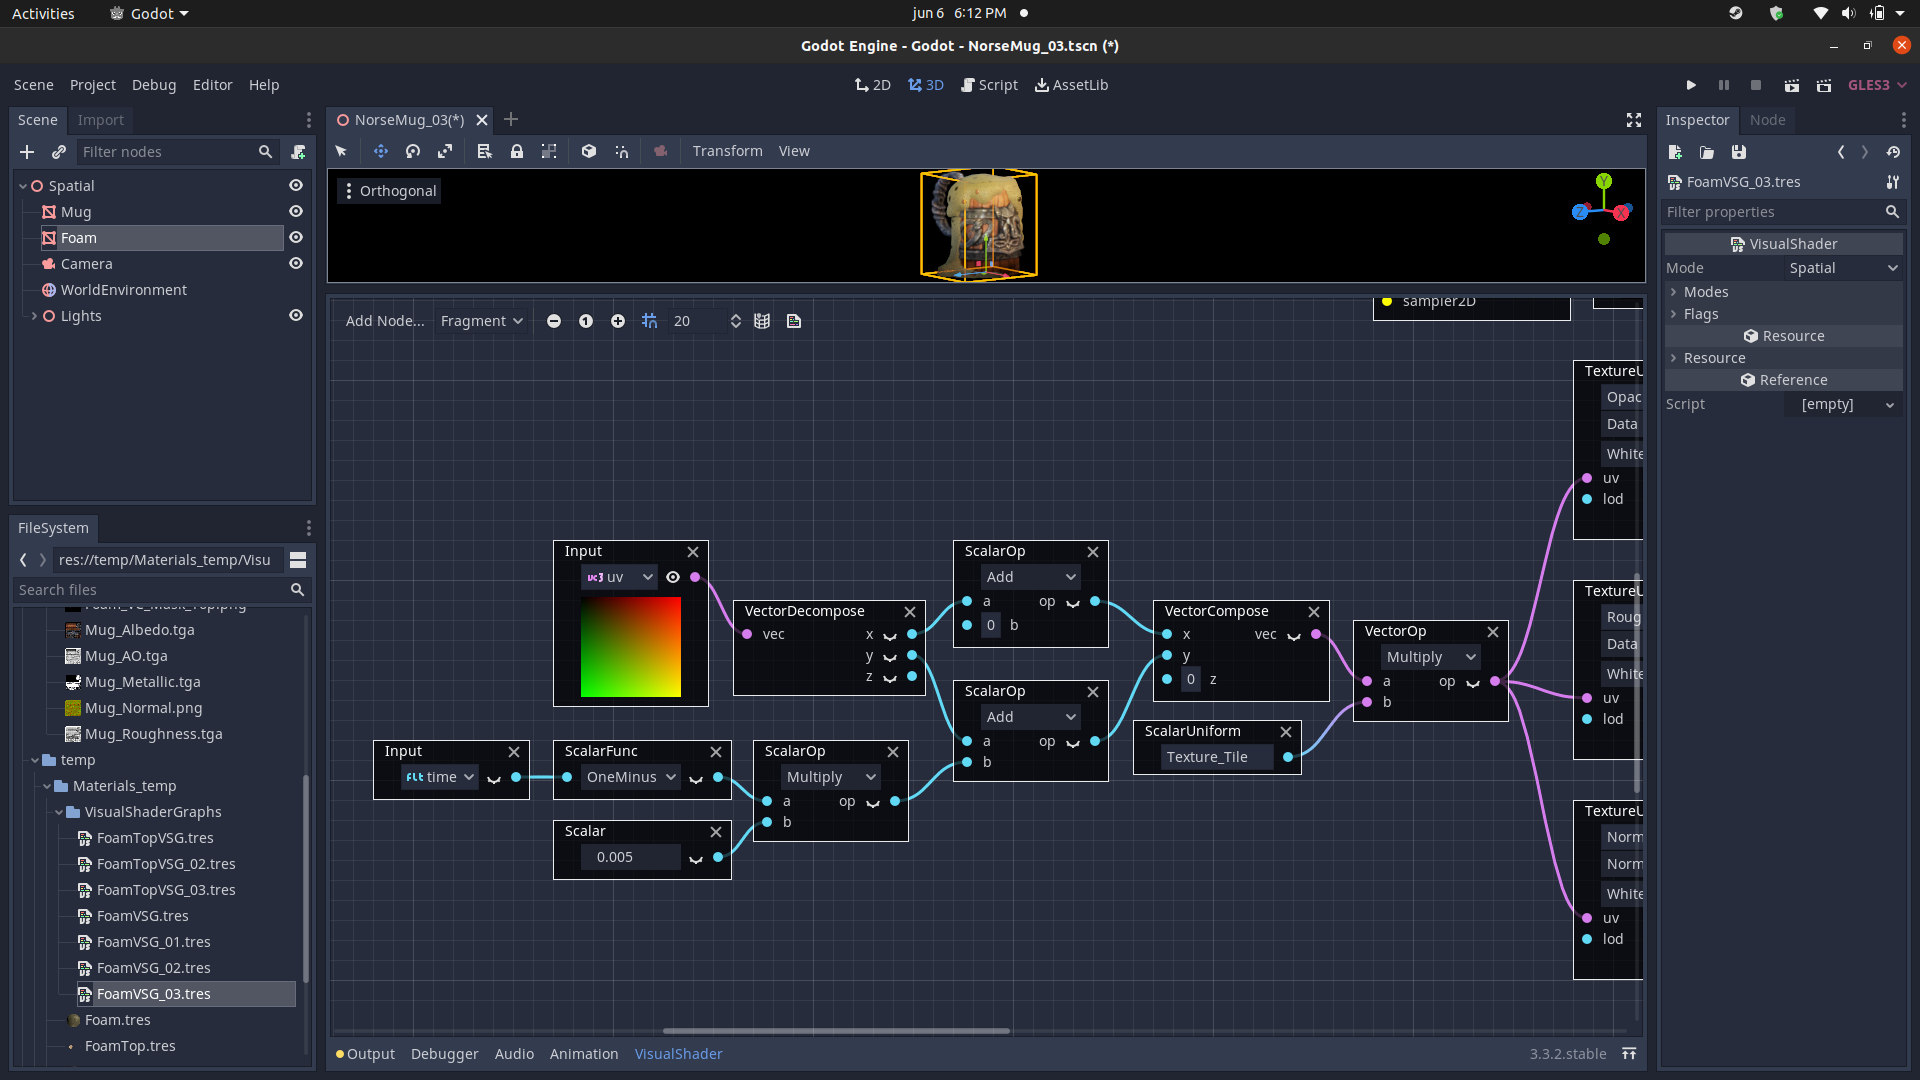
Task: Activate the Scale tool
Action: click(445, 151)
